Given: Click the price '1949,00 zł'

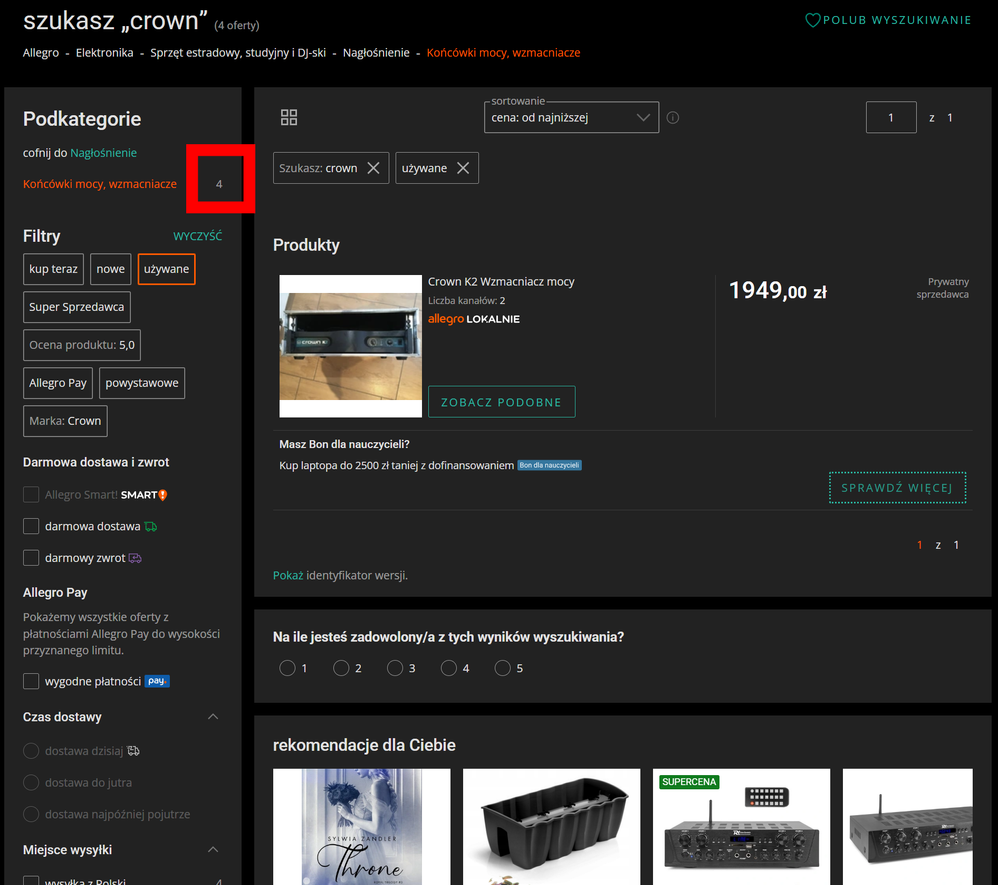Looking at the screenshot, I should tap(778, 291).
